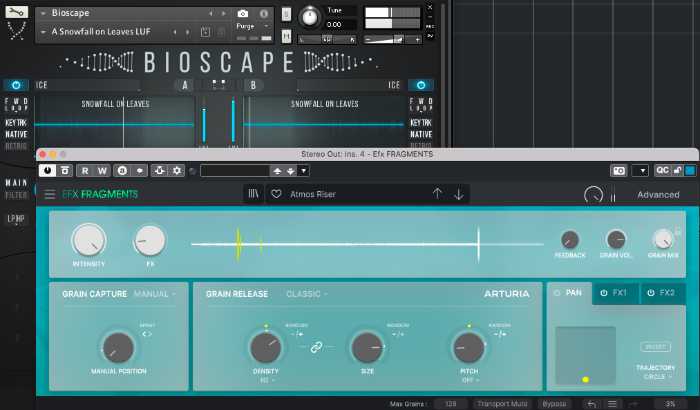Open preset dropdown arrow in plugin toolbar
This screenshot has height=410, width=700.
[304, 171]
